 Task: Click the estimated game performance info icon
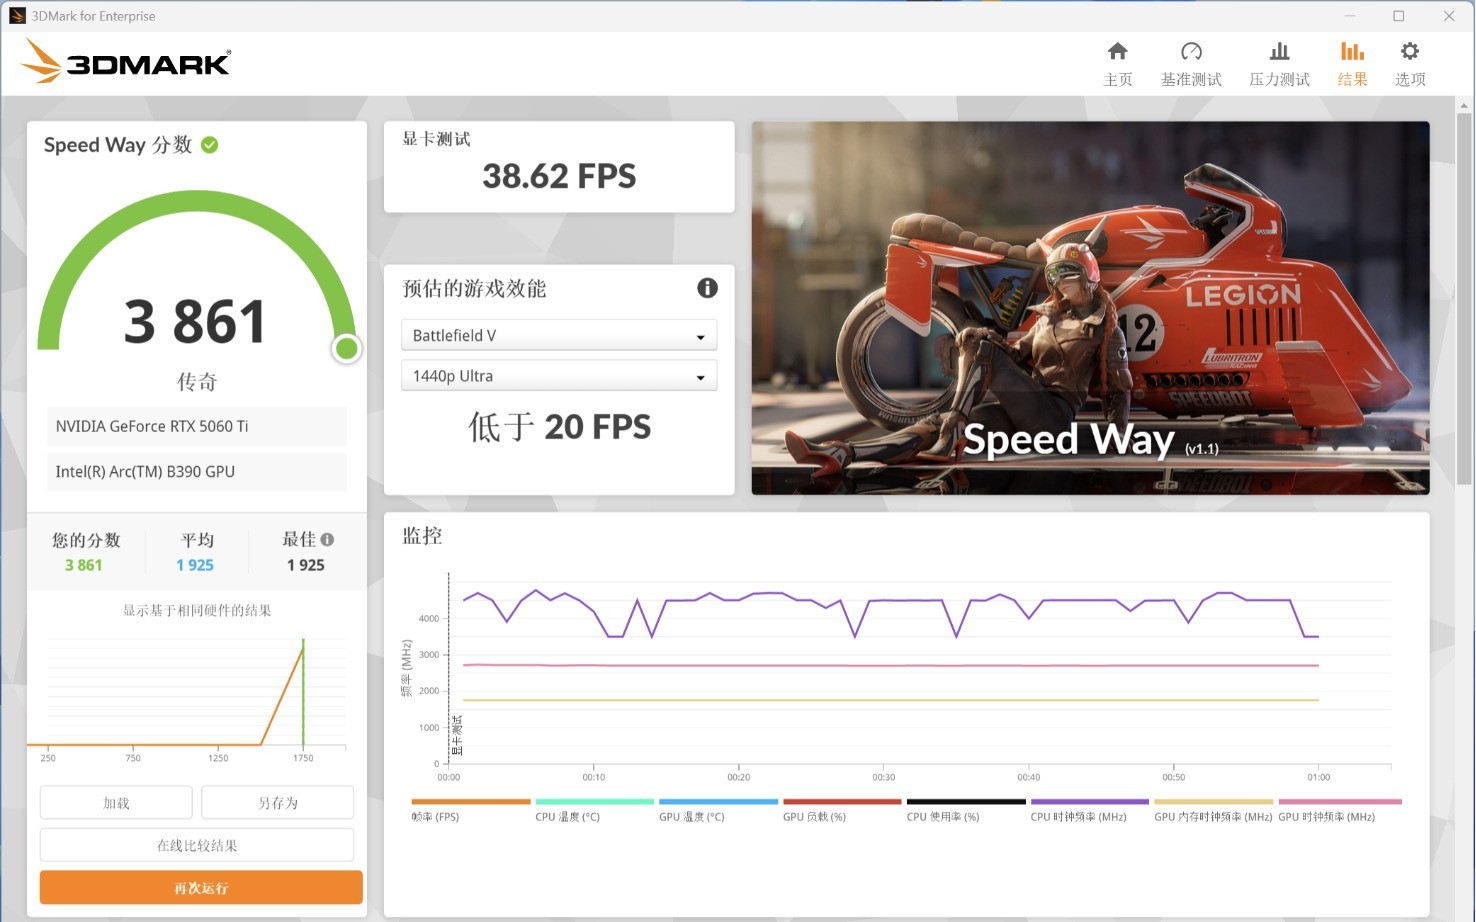707,288
